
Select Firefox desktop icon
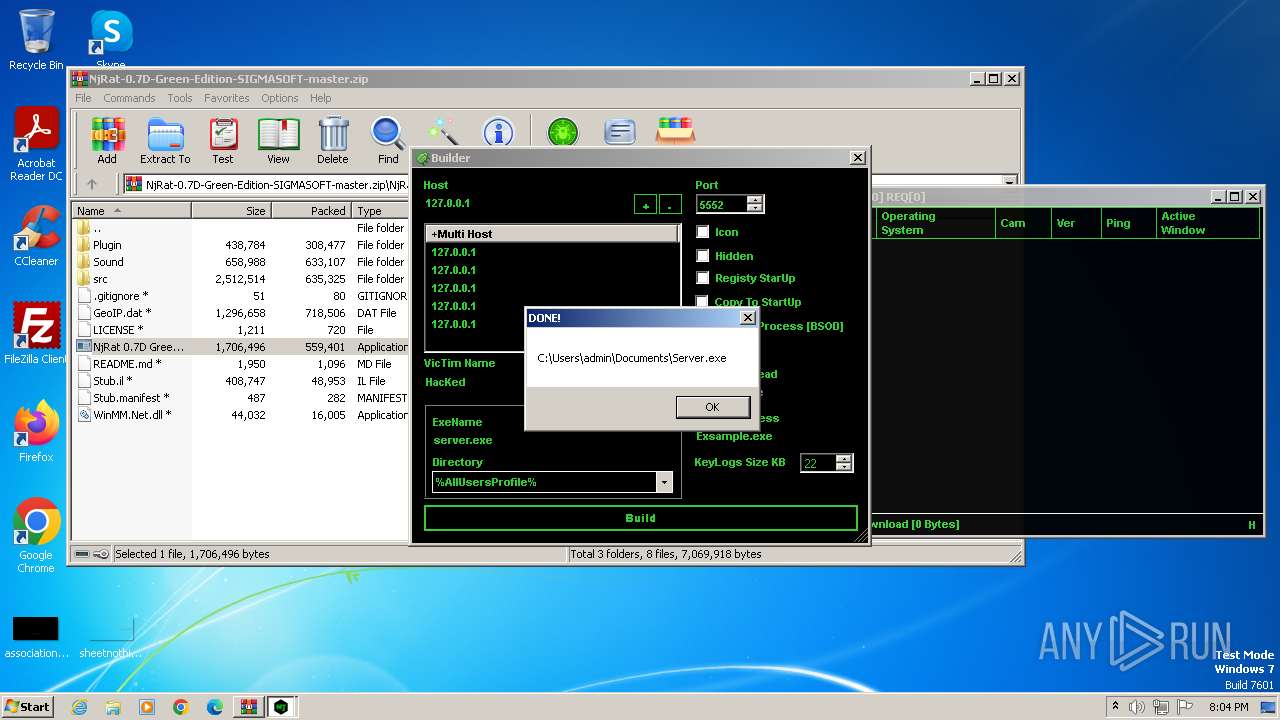coord(36,432)
